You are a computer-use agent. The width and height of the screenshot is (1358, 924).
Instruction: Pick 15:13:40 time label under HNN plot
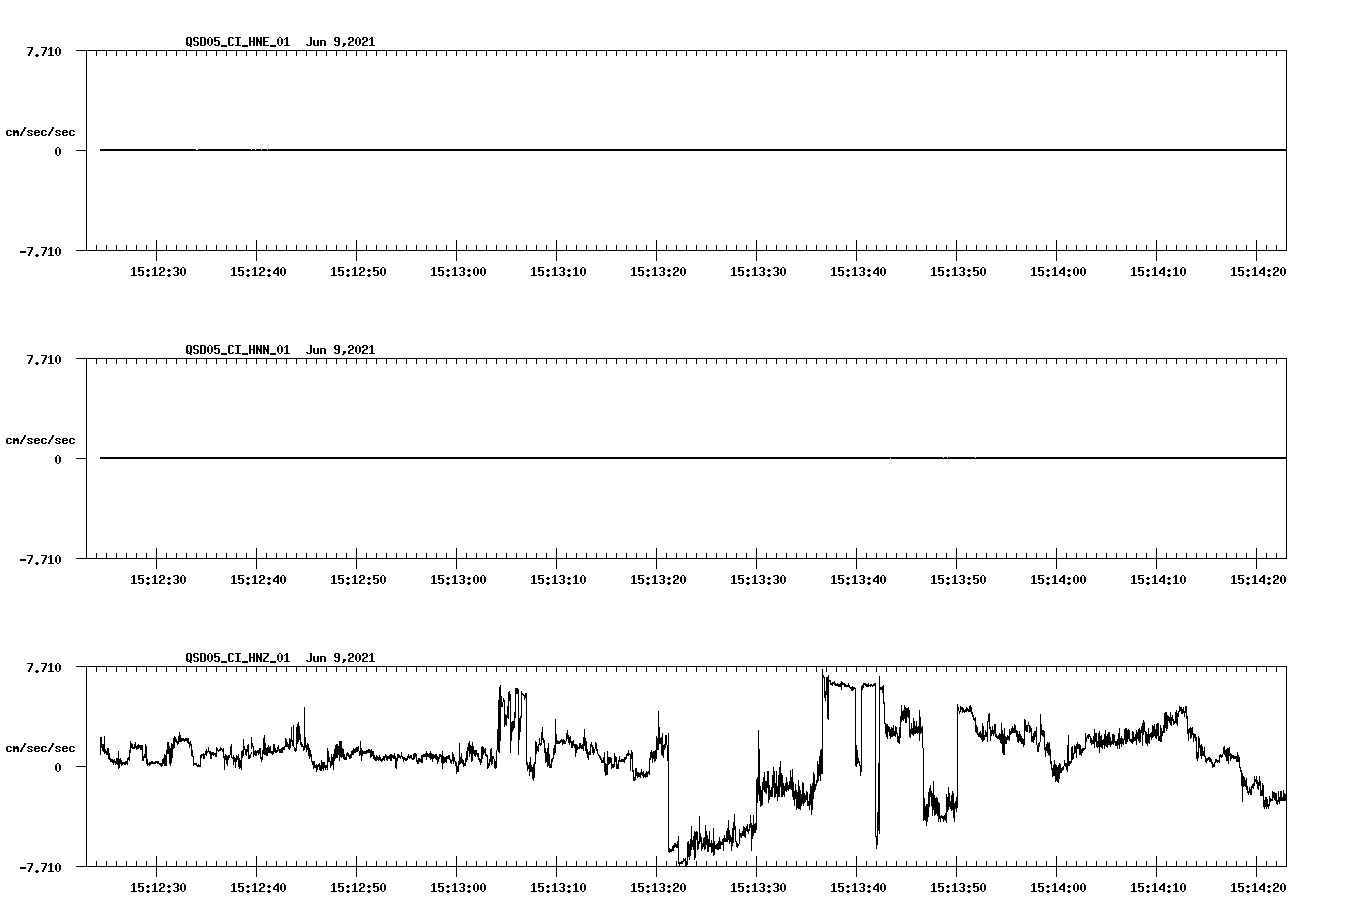point(858,580)
